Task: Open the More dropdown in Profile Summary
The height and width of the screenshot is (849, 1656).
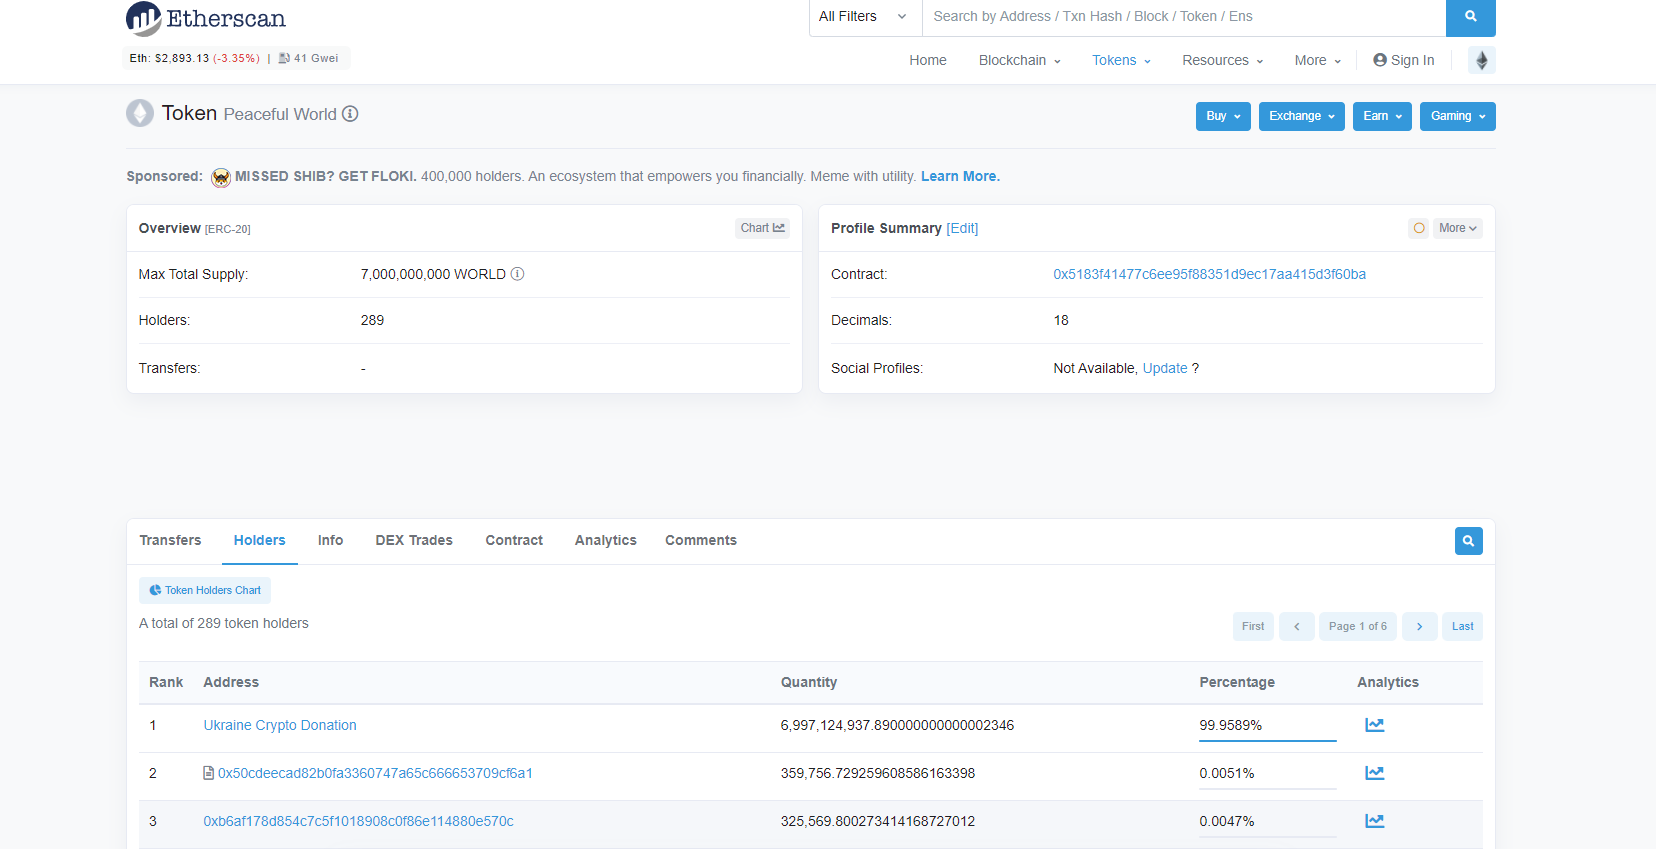Action: 1457,228
